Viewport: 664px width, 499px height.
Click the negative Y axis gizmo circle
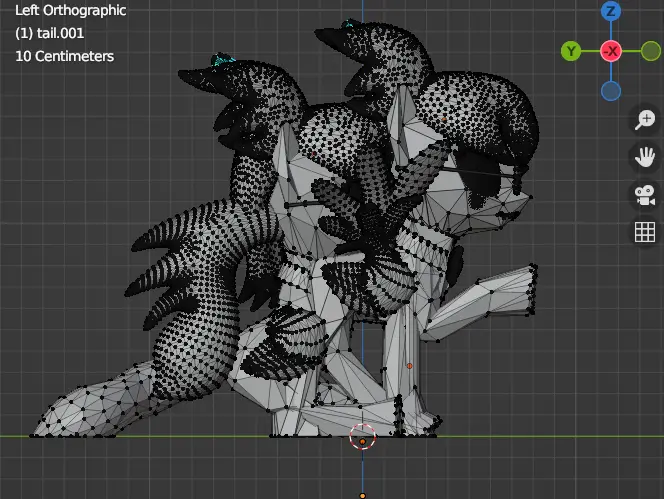pyautogui.click(x=651, y=51)
